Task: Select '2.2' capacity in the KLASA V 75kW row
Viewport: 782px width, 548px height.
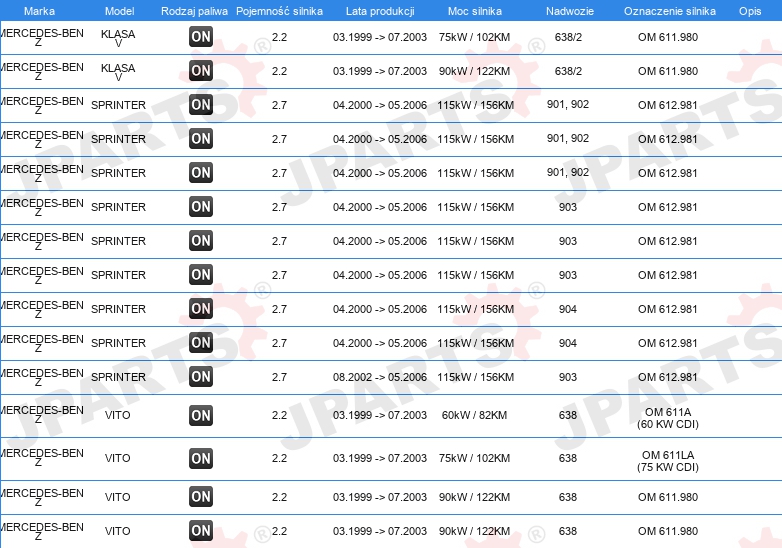Action: click(279, 37)
